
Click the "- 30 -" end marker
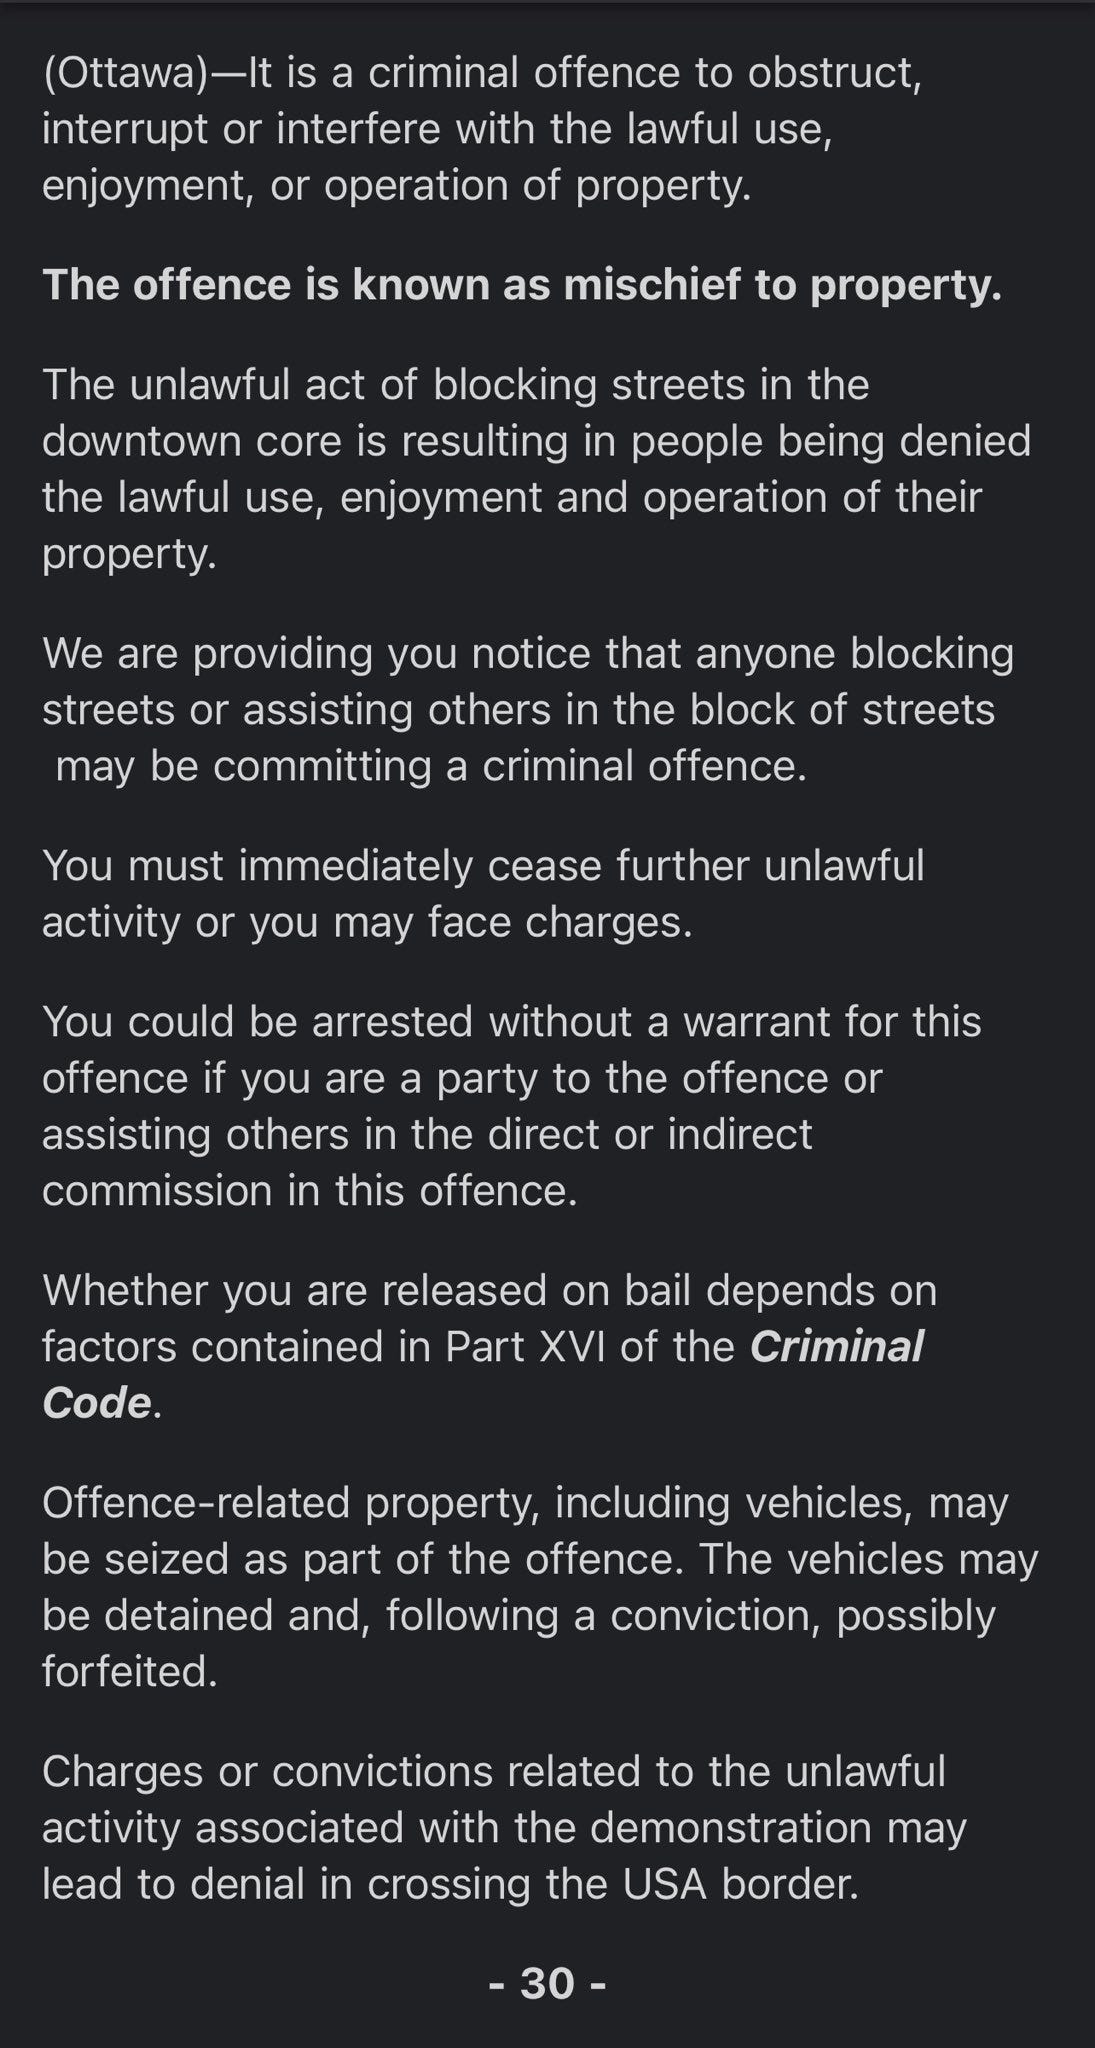547,1982
